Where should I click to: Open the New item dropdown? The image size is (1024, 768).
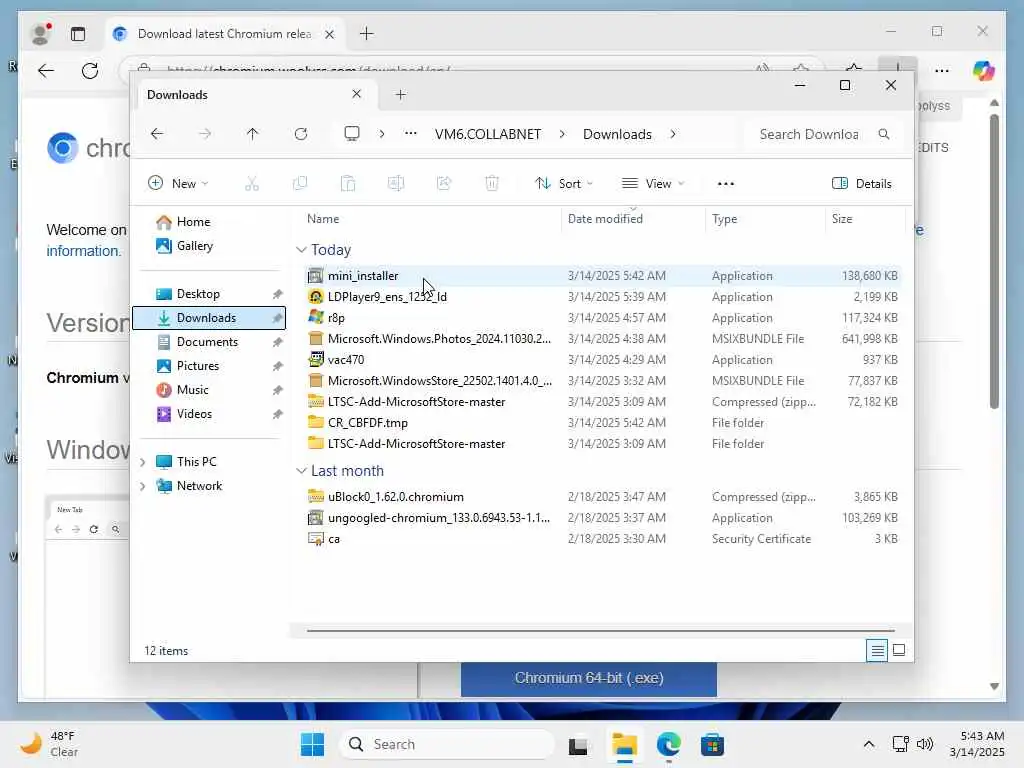(x=178, y=184)
